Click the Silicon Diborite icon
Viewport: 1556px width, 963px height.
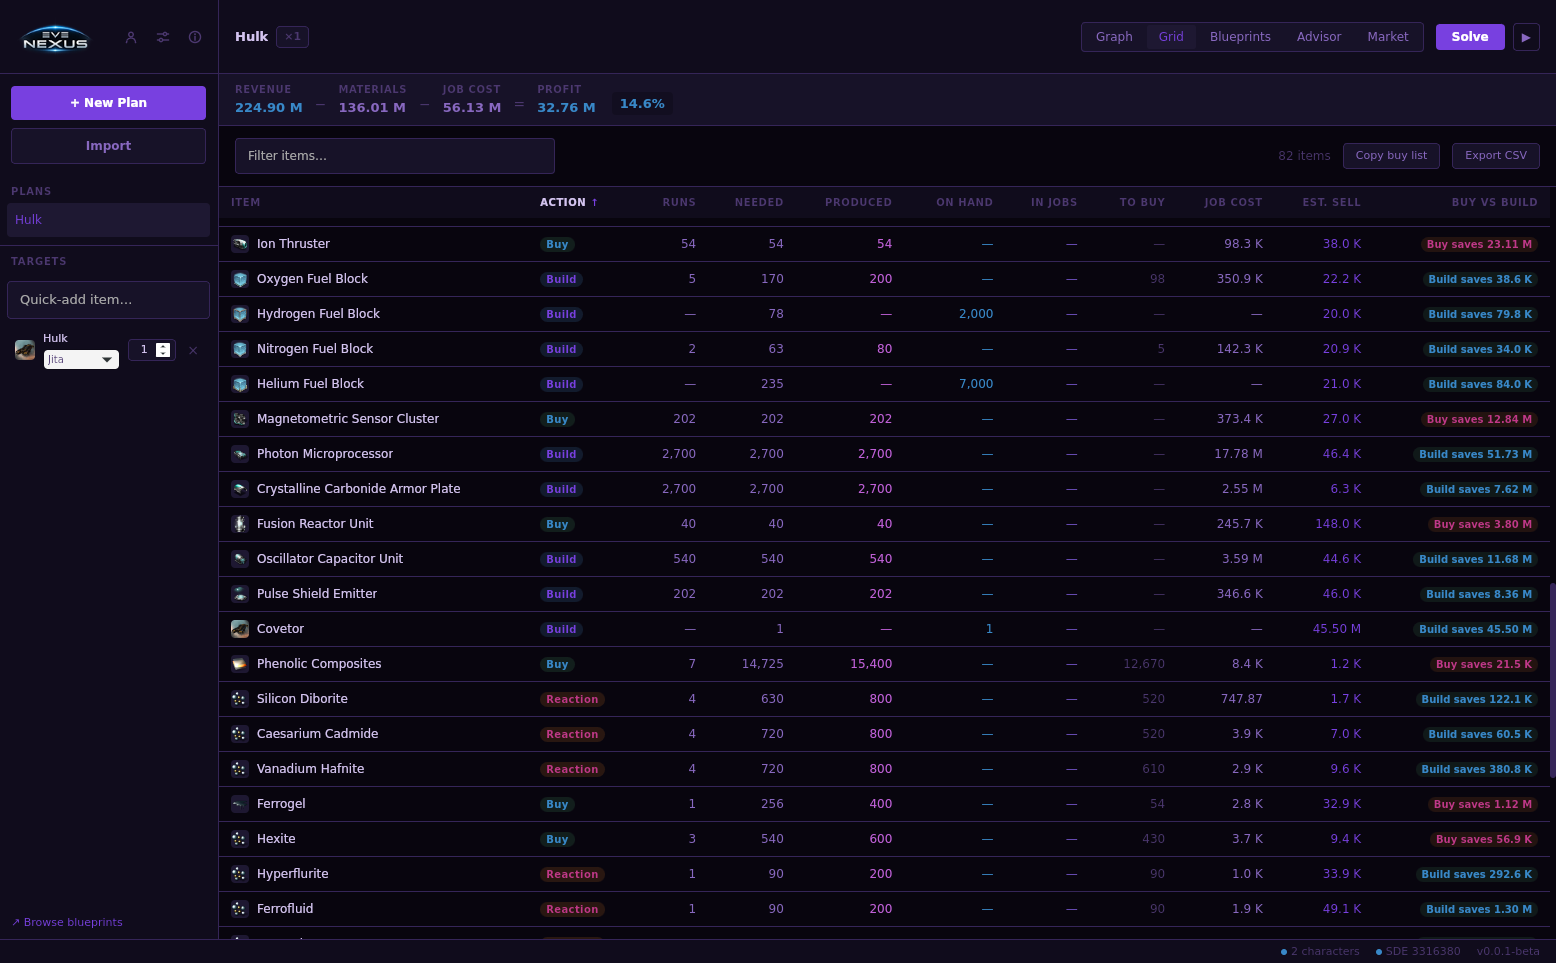[240, 699]
